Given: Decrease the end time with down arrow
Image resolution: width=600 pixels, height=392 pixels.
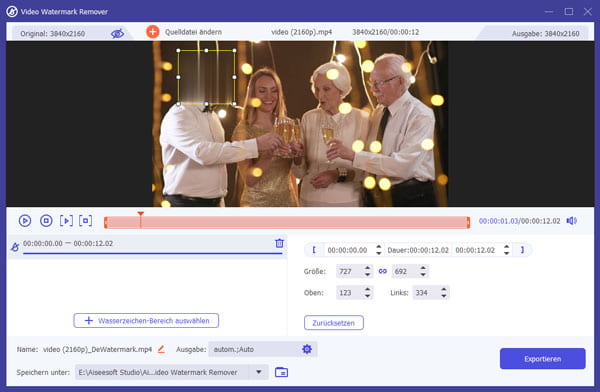Looking at the screenshot, I should (x=507, y=253).
